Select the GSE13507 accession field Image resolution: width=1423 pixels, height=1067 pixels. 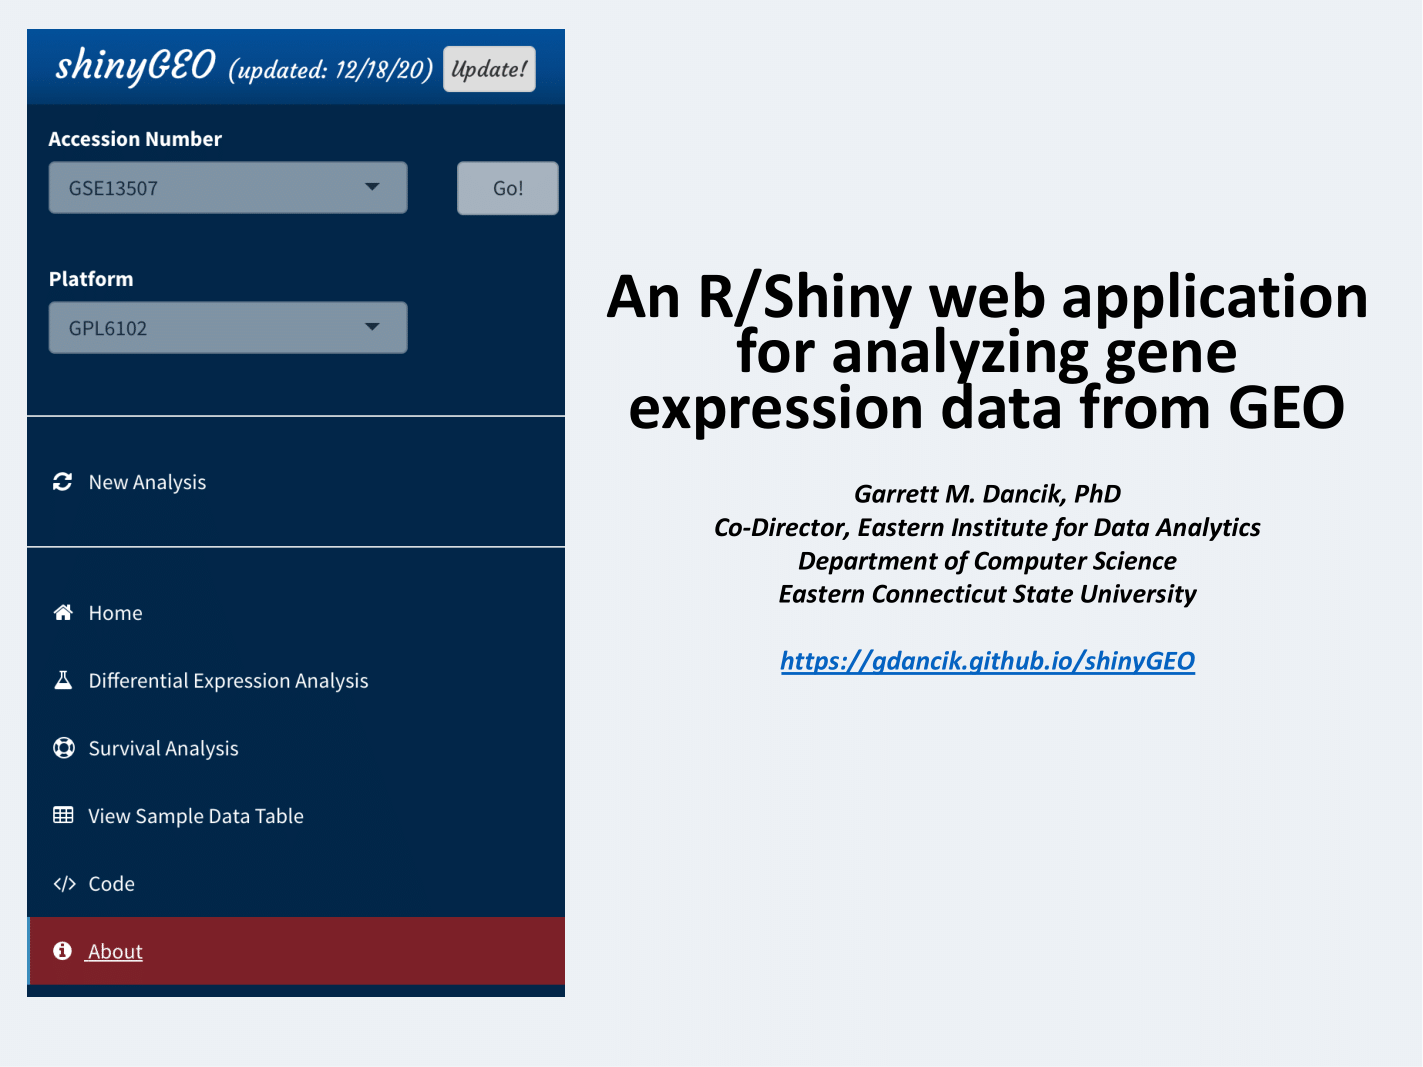click(x=228, y=188)
